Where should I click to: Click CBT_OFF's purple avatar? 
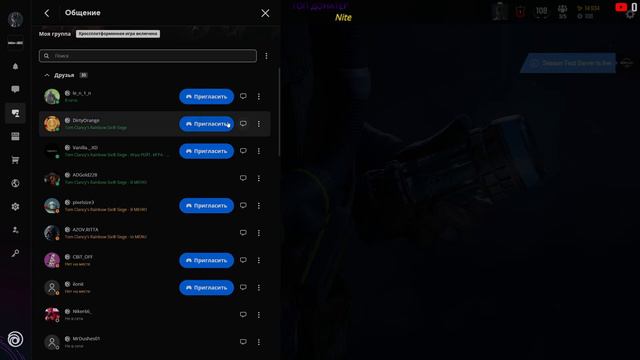click(x=52, y=260)
